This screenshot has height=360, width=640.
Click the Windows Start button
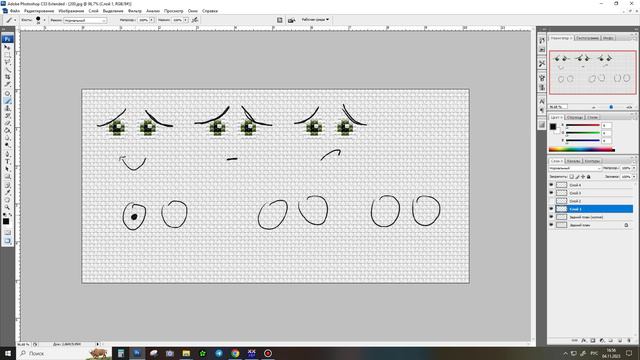pos(8,353)
